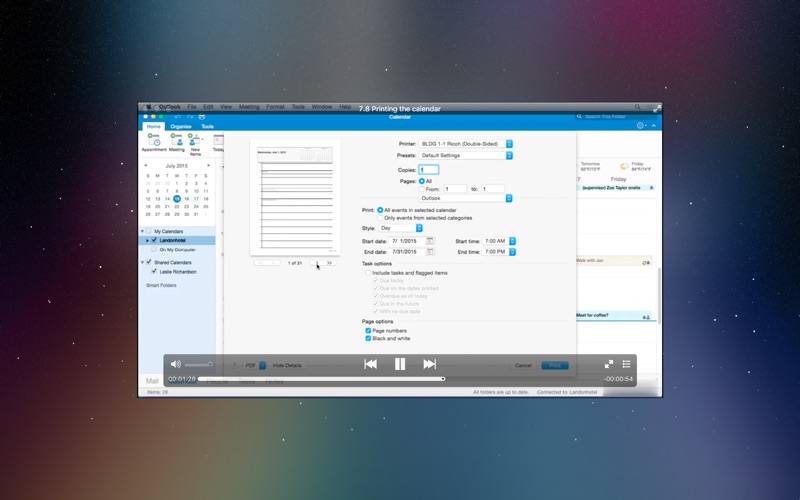Toggle Leslie Richardson calendar checkbox
This screenshot has width=800, height=500.
(154, 271)
